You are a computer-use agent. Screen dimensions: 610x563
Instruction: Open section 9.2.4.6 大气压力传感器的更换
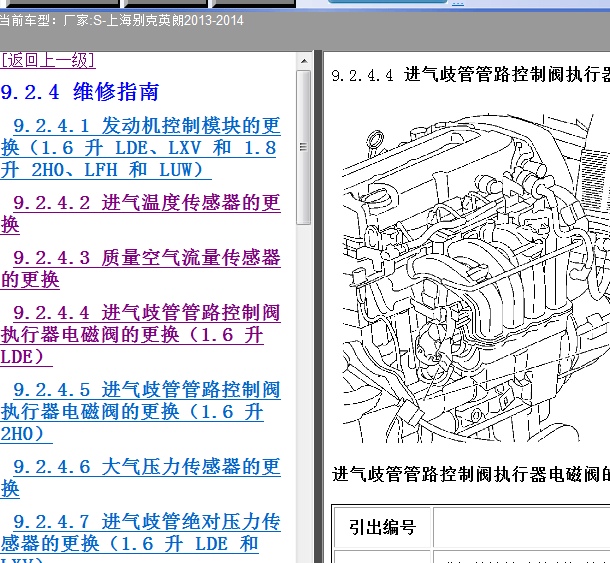pos(140,477)
